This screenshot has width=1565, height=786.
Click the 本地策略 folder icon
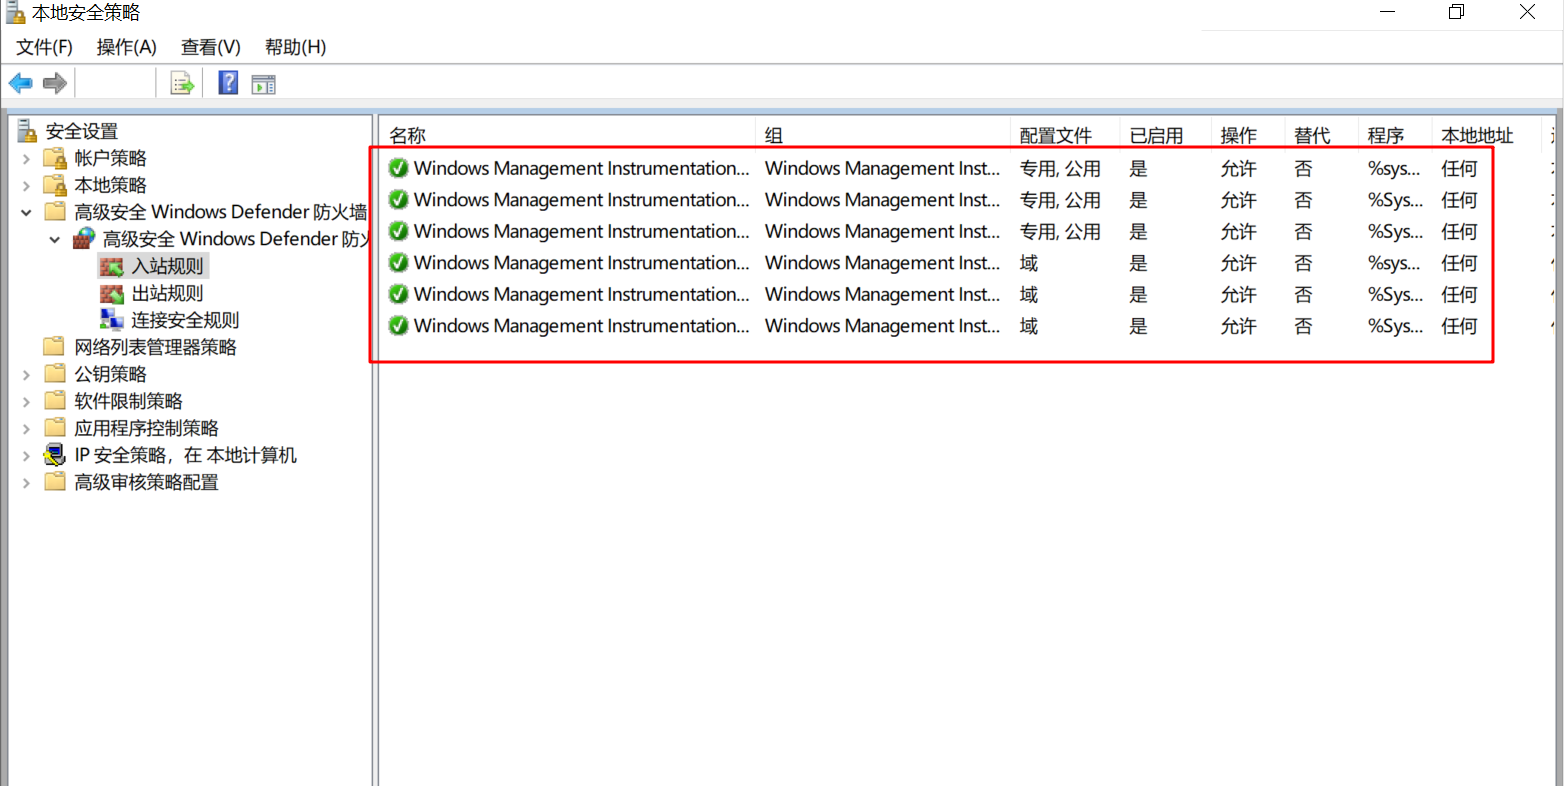[x=55, y=185]
